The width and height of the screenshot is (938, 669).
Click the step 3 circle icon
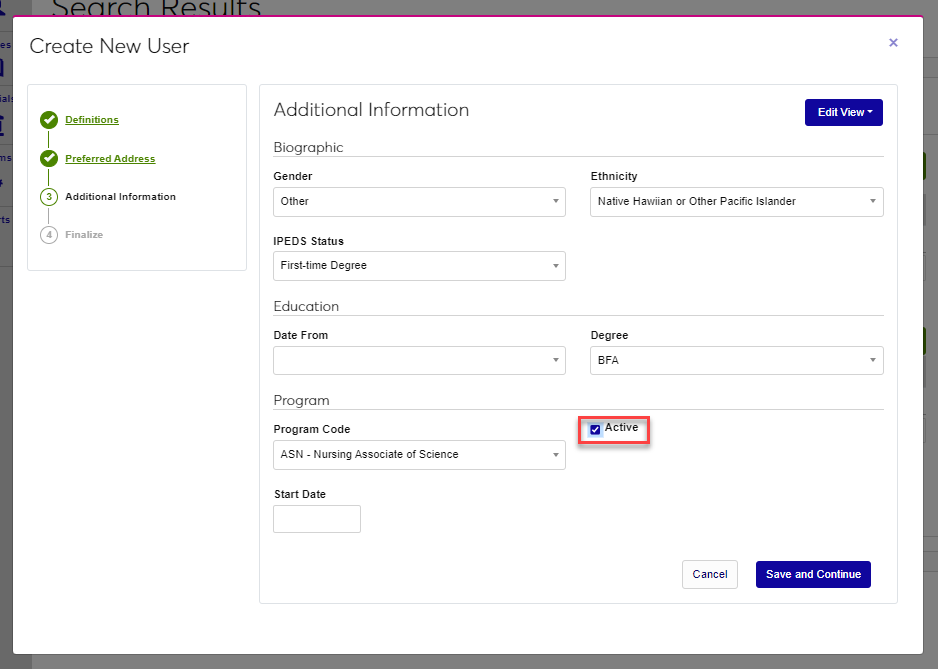coord(49,197)
